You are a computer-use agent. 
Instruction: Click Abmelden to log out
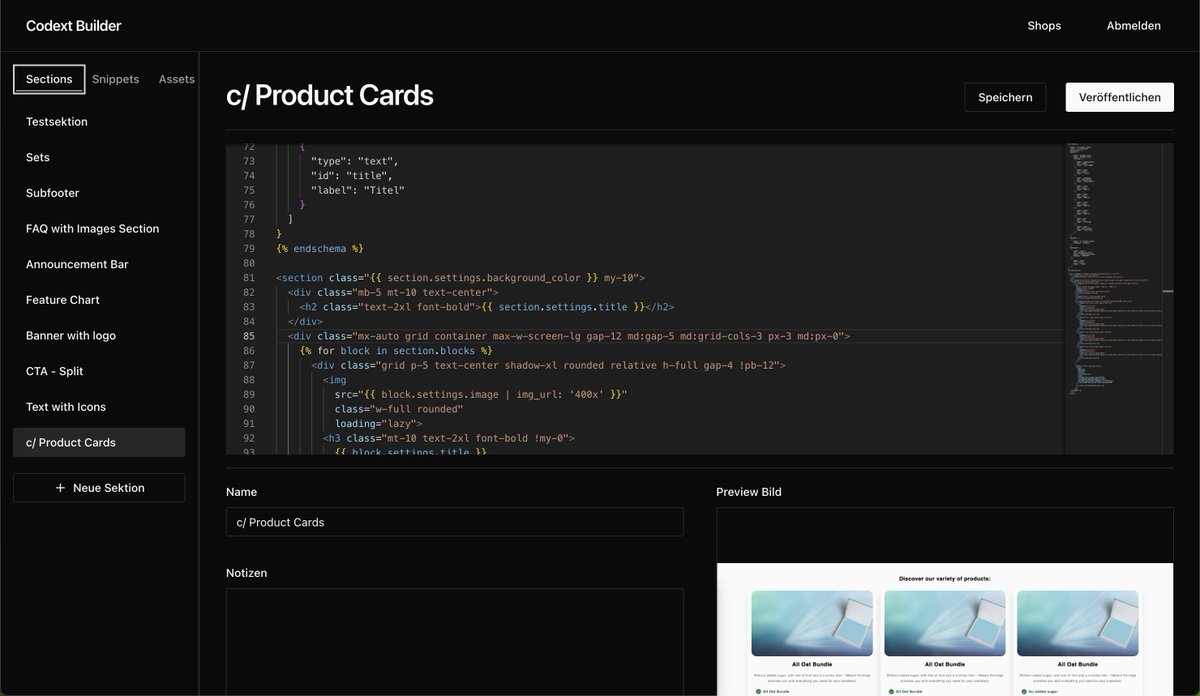[1133, 26]
